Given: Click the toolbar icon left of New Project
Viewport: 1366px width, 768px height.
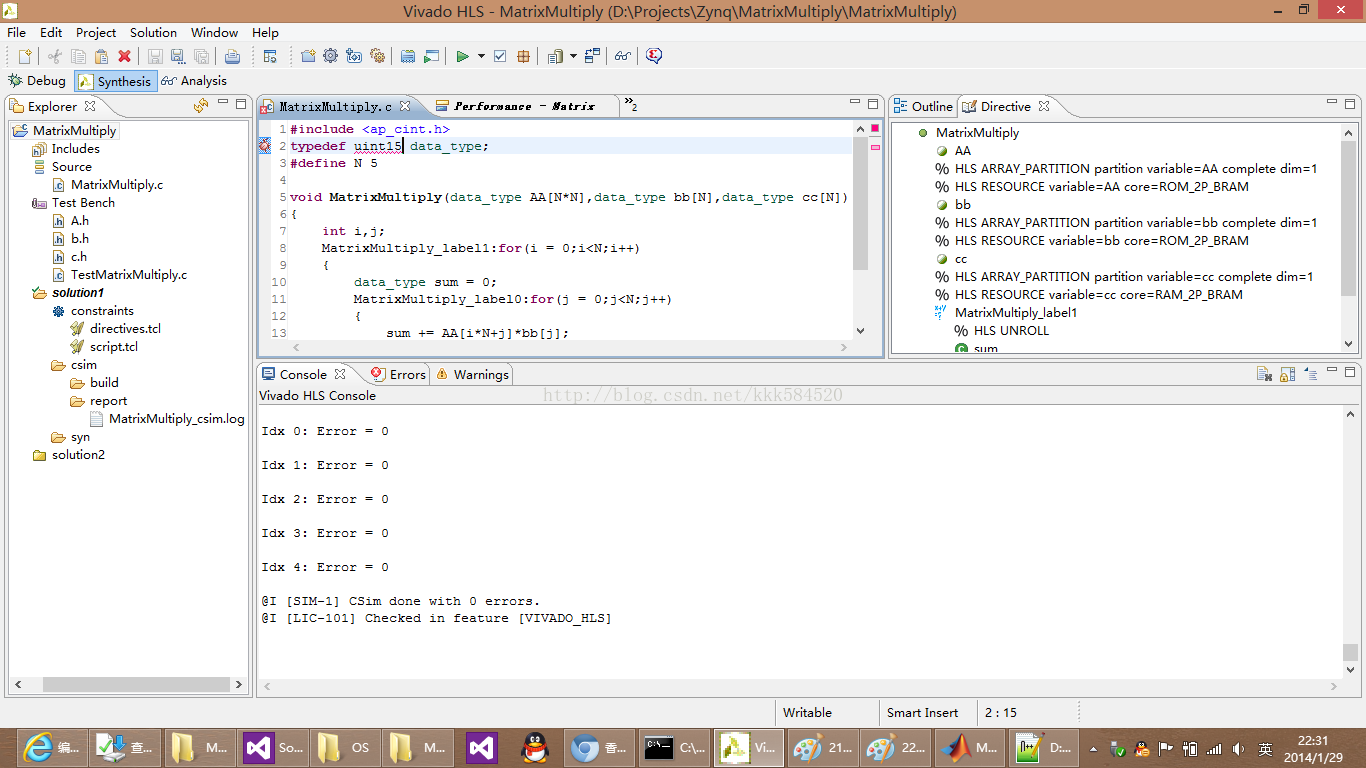Looking at the screenshot, I should tap(270, 56).
